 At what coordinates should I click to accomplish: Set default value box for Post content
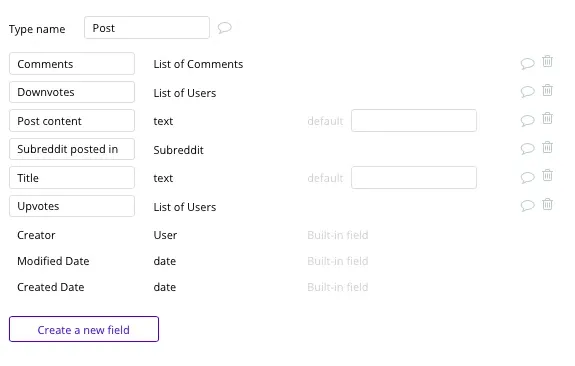(x=414, y=120)
